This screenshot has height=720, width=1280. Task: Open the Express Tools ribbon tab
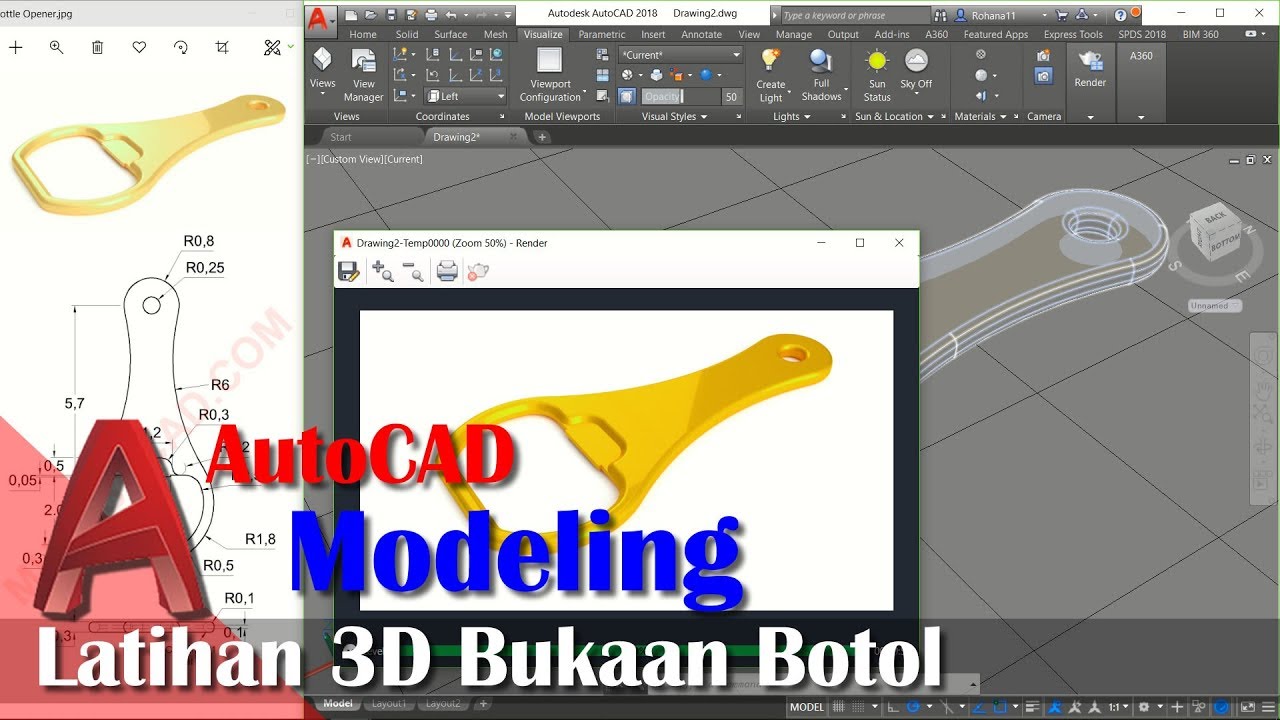1073,34
